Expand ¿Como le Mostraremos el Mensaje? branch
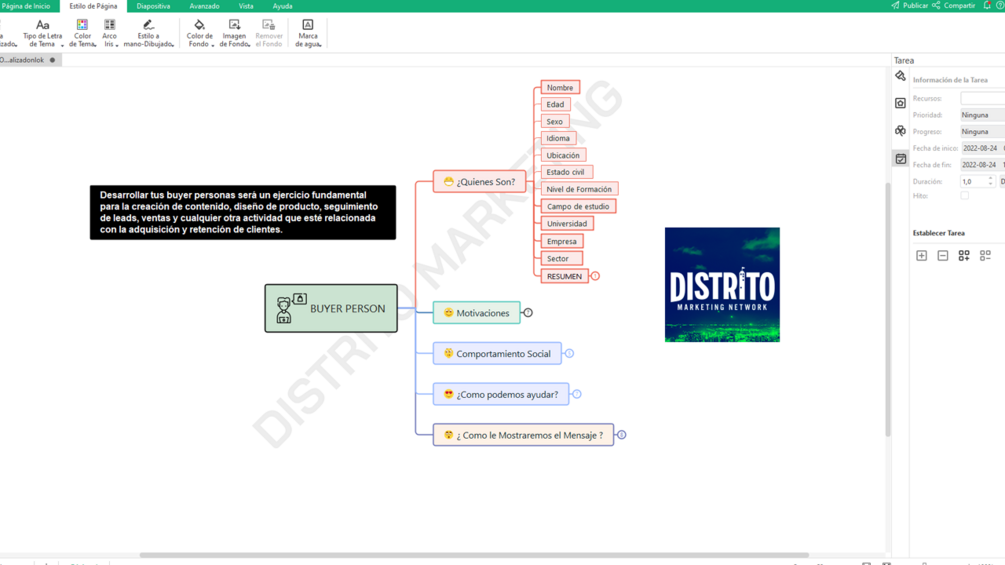 (x=622, y=435)
